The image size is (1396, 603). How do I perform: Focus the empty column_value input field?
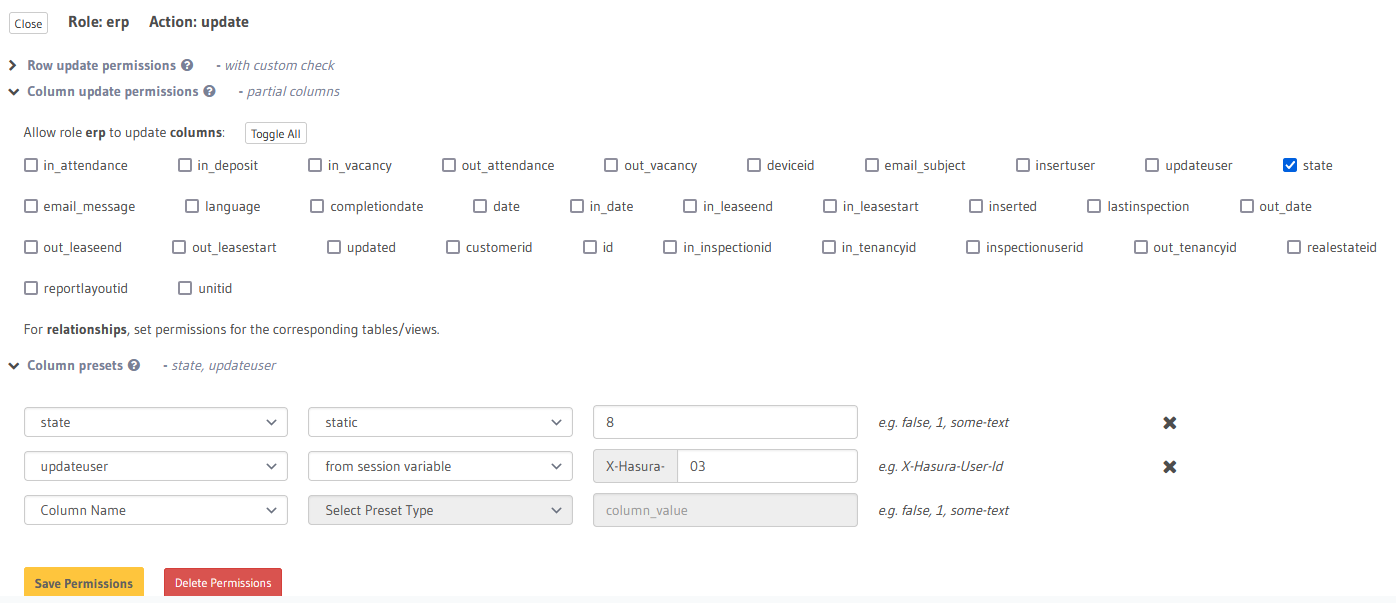(725, 510)
